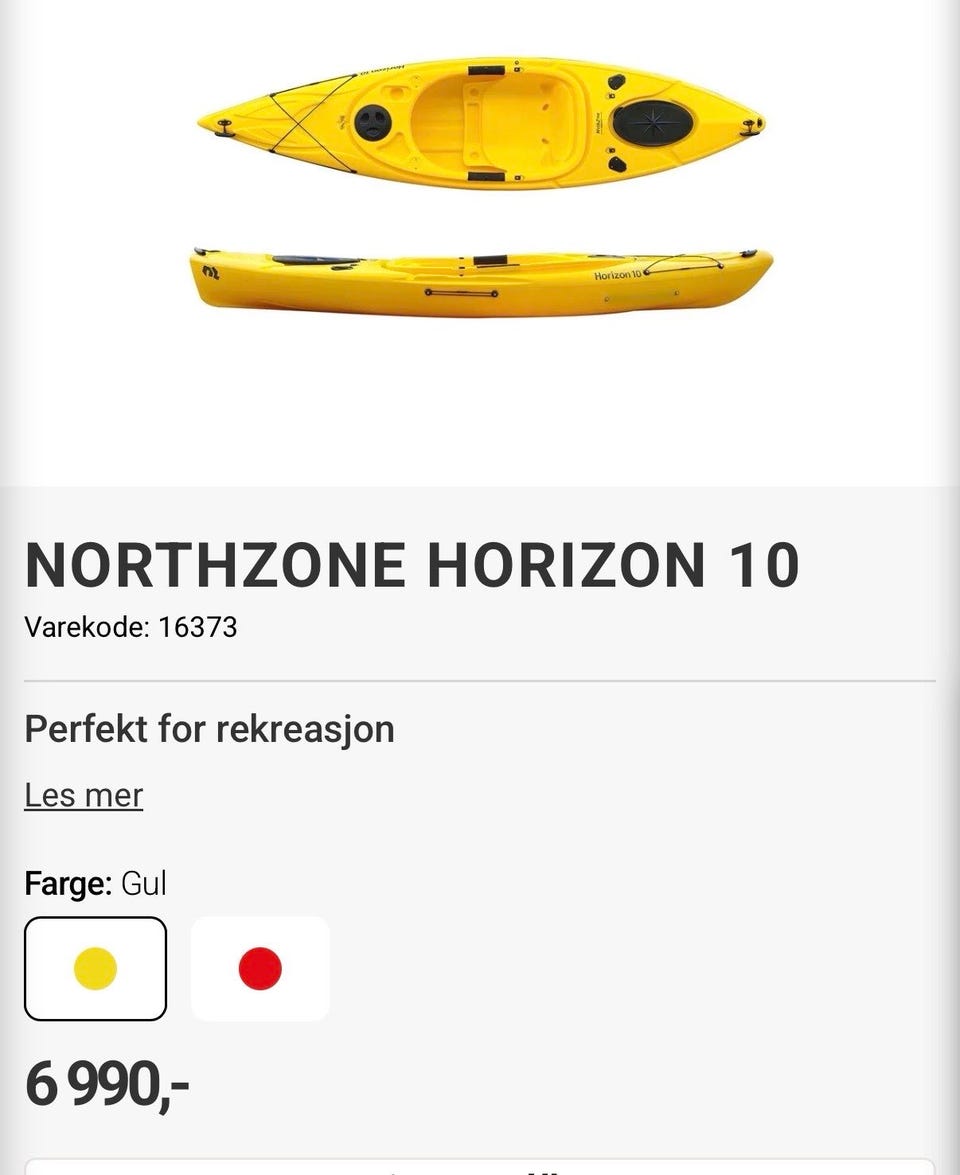This screenshot has height=1175, width=960.
Task: Click the kayak cockpit seat area
Action: pos(500,122)
